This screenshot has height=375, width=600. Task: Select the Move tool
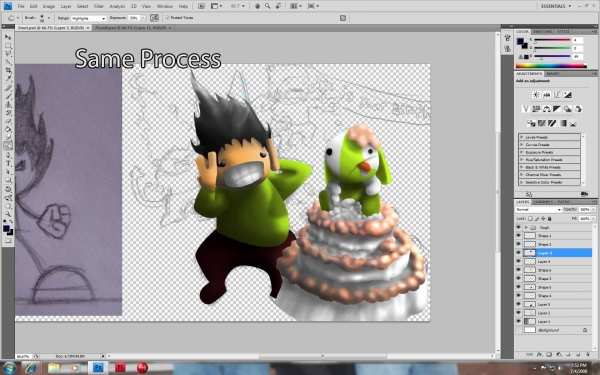tap(8, 37)
